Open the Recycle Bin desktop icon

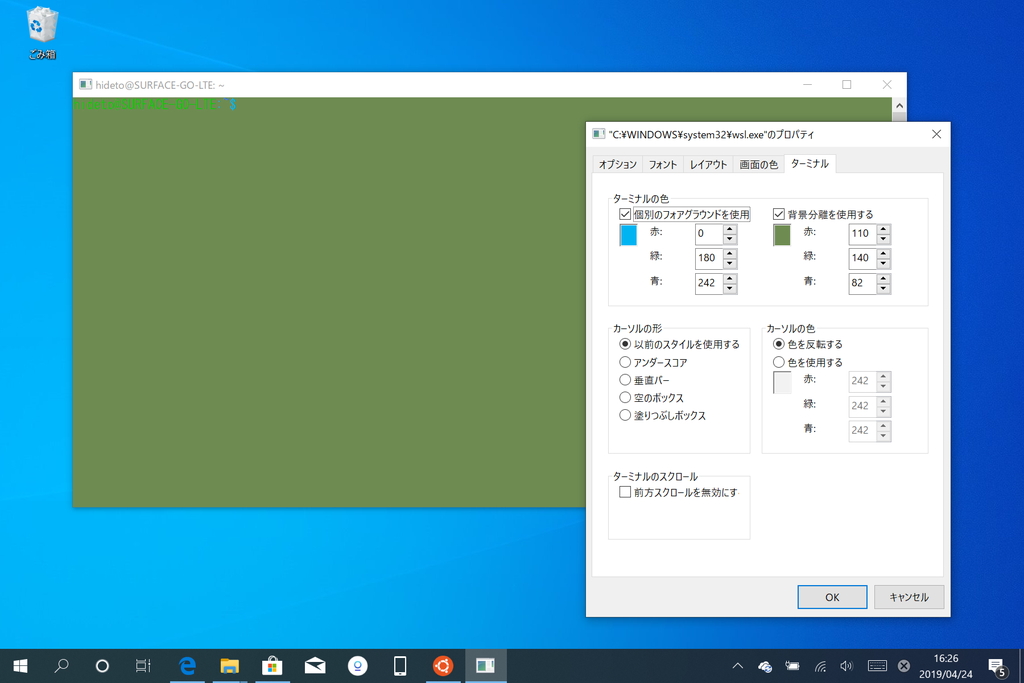click(x=42, y=33)
